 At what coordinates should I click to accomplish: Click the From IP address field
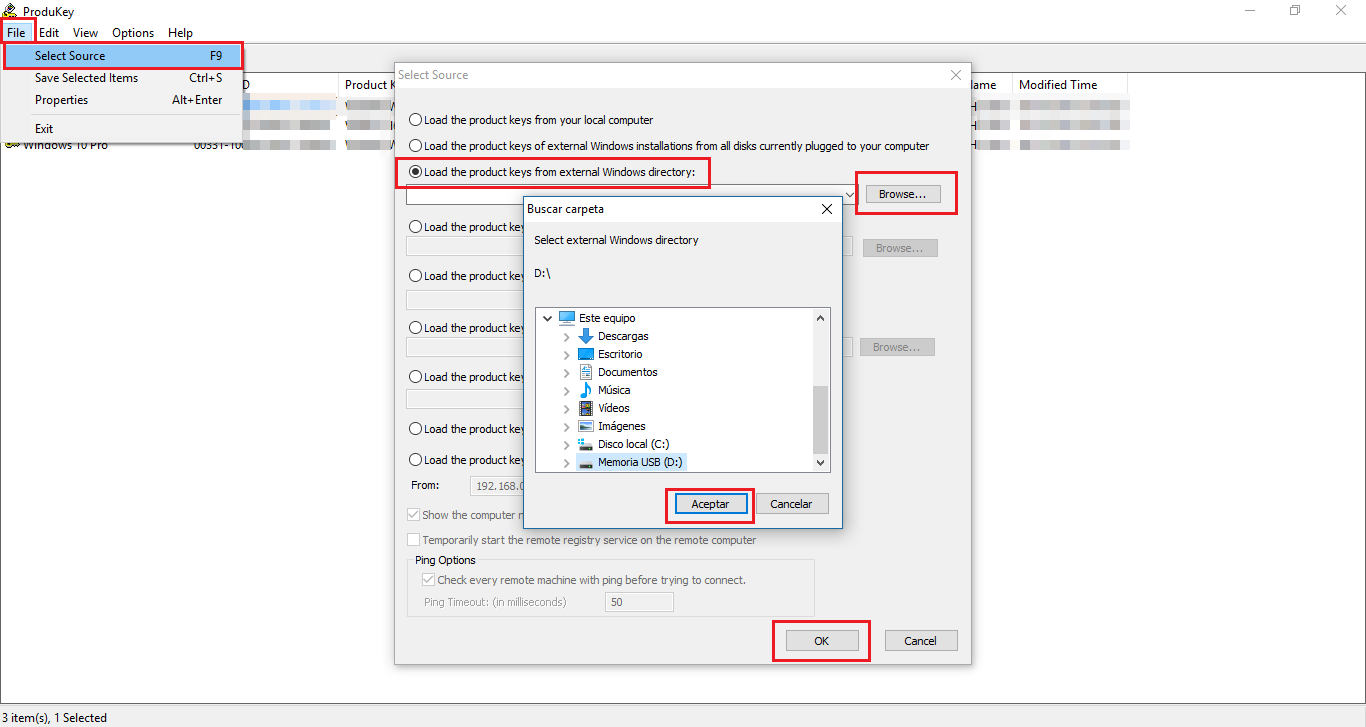(x=497, y=485)
